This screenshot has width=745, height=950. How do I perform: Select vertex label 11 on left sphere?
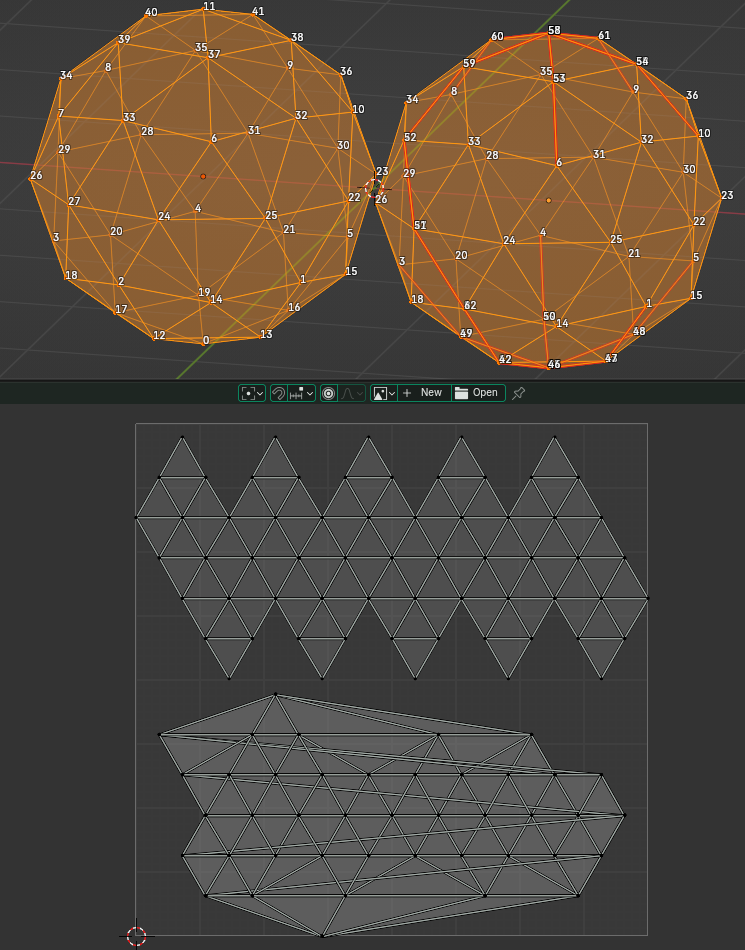pos(209,6)
